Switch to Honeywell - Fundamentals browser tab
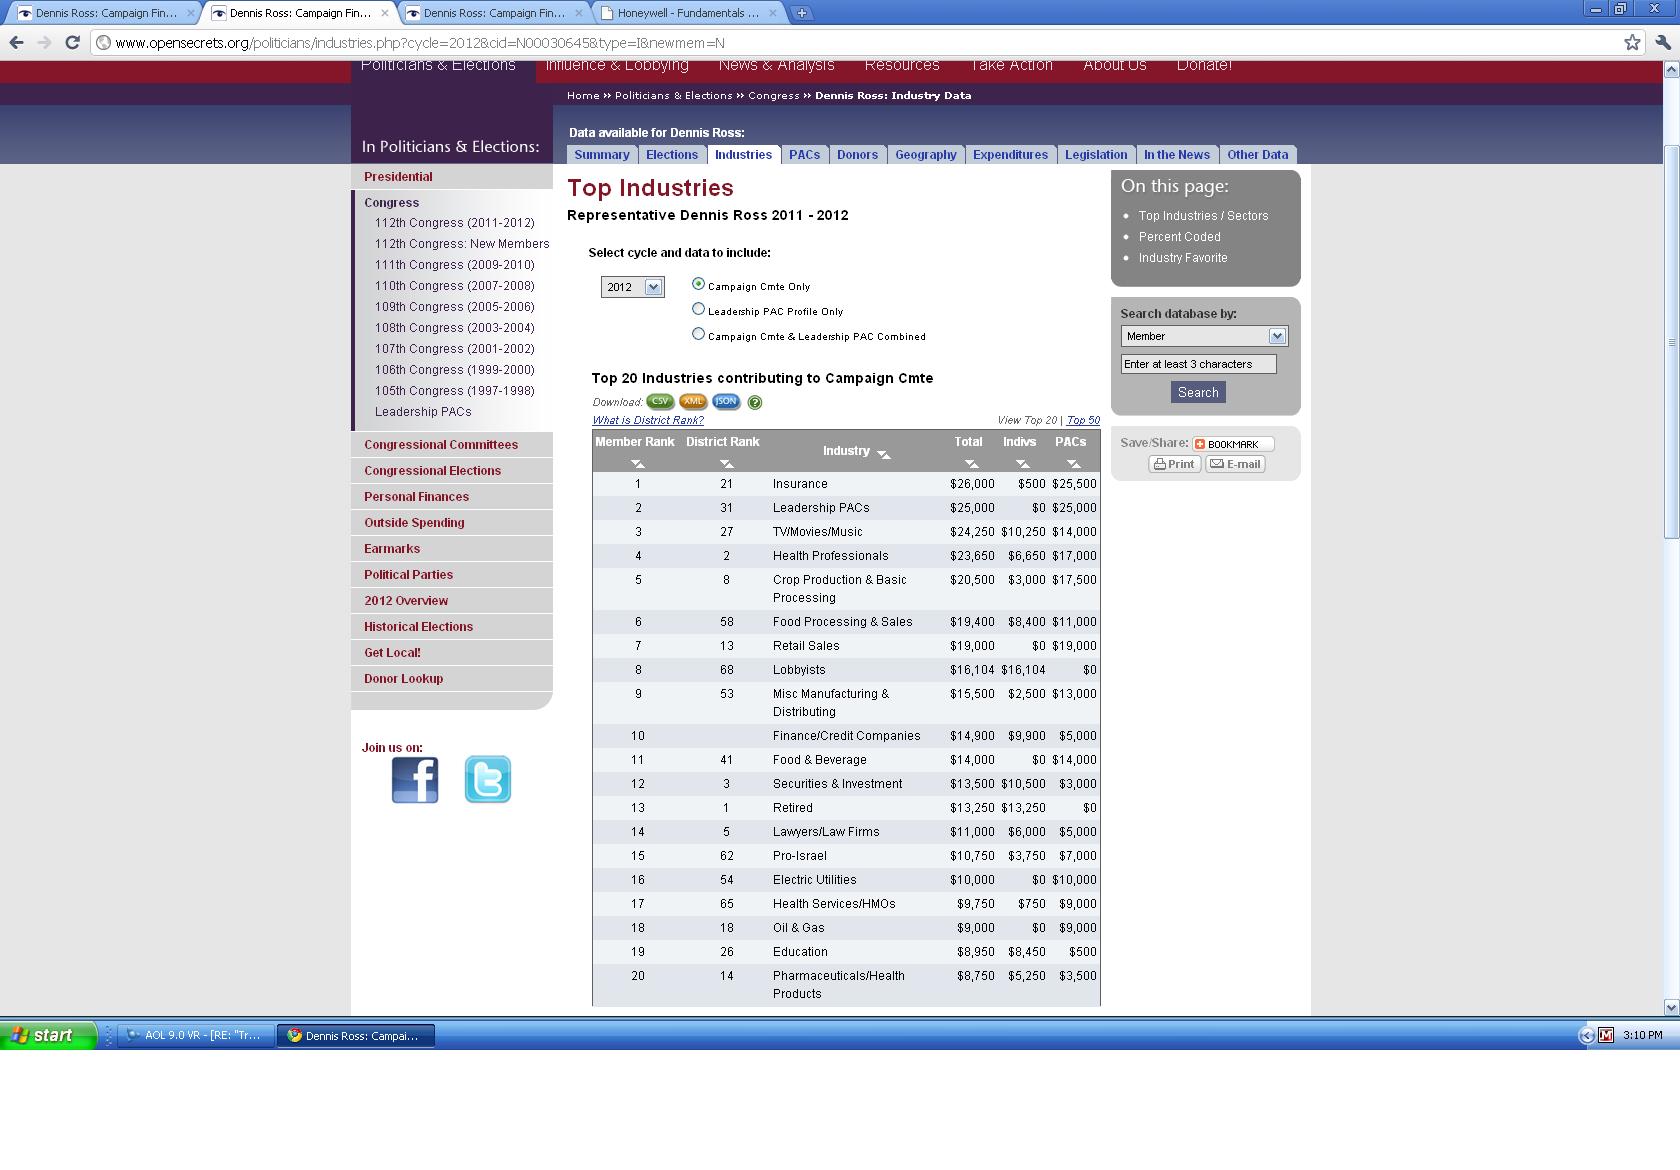Image resolution: width=1680 pixels, height=1170 pixels. tap(688, 13)
